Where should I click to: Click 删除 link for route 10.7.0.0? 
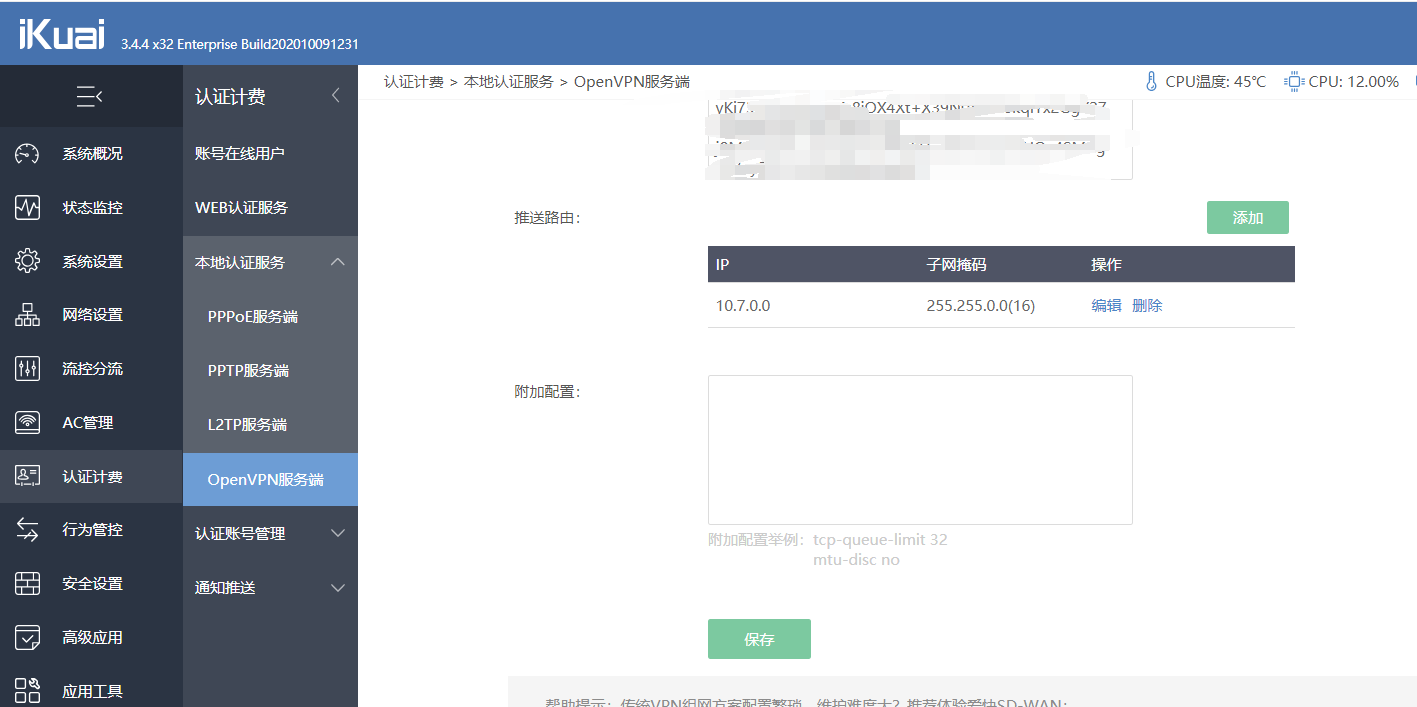coord(1147,306)
